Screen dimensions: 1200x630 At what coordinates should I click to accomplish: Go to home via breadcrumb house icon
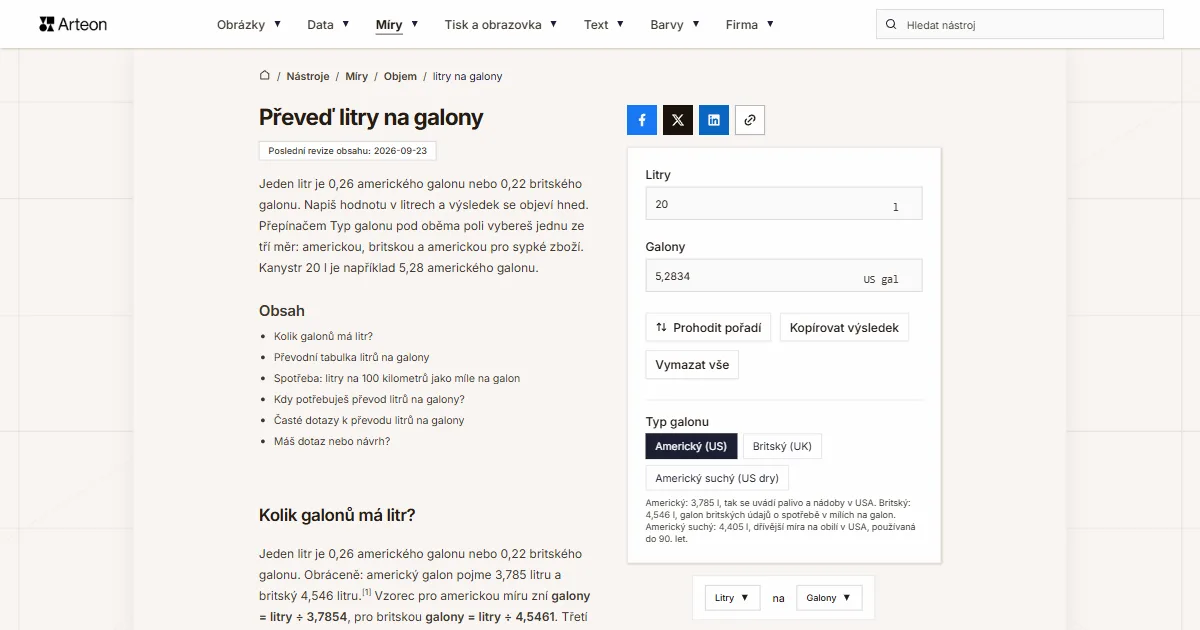click(x=265, y=76)
